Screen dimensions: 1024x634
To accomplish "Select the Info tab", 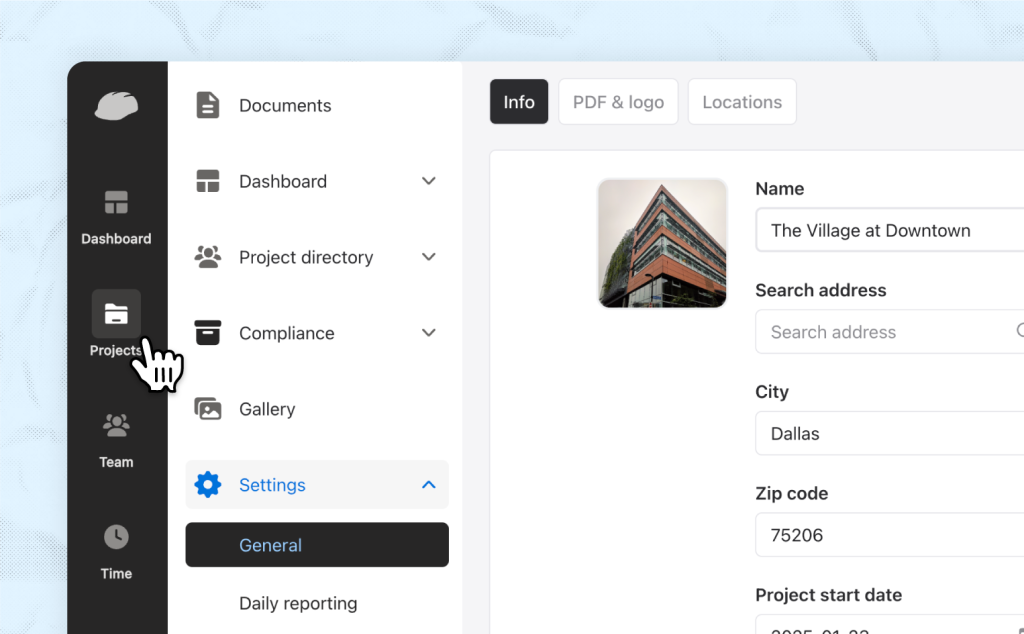I will tap(518, 101).
